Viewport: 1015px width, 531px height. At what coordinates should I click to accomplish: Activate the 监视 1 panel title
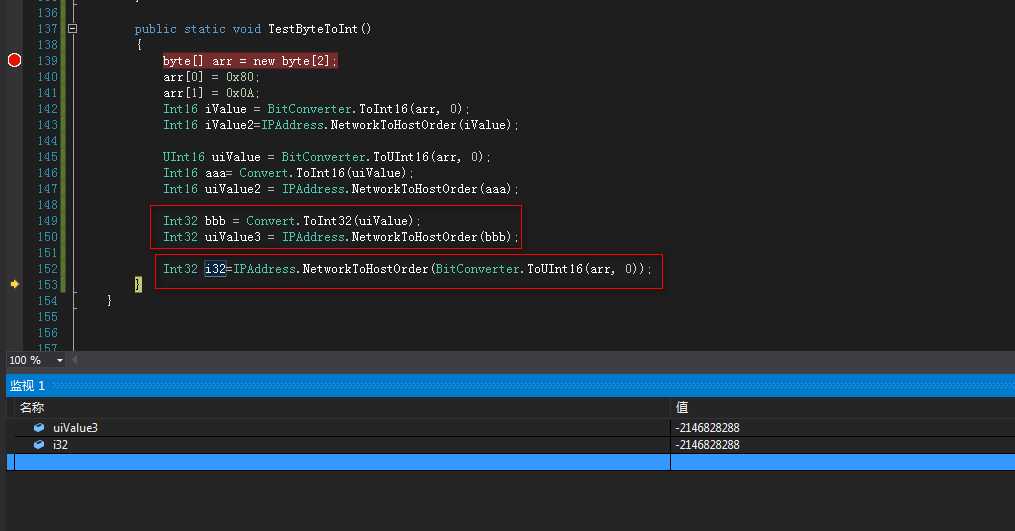pos(27,385)
